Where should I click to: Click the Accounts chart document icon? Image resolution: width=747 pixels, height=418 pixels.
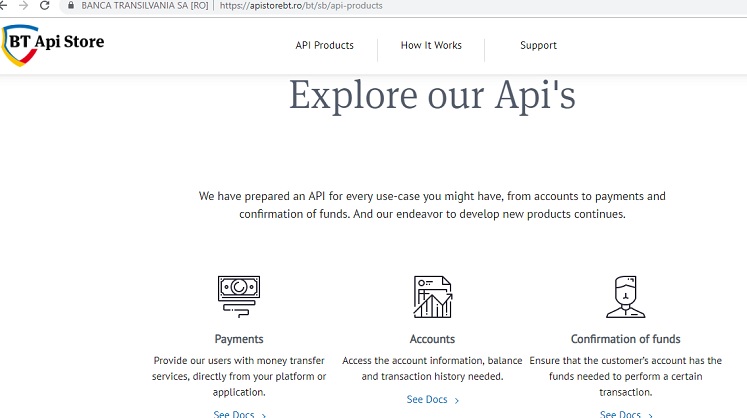click(x=433, y=296)
